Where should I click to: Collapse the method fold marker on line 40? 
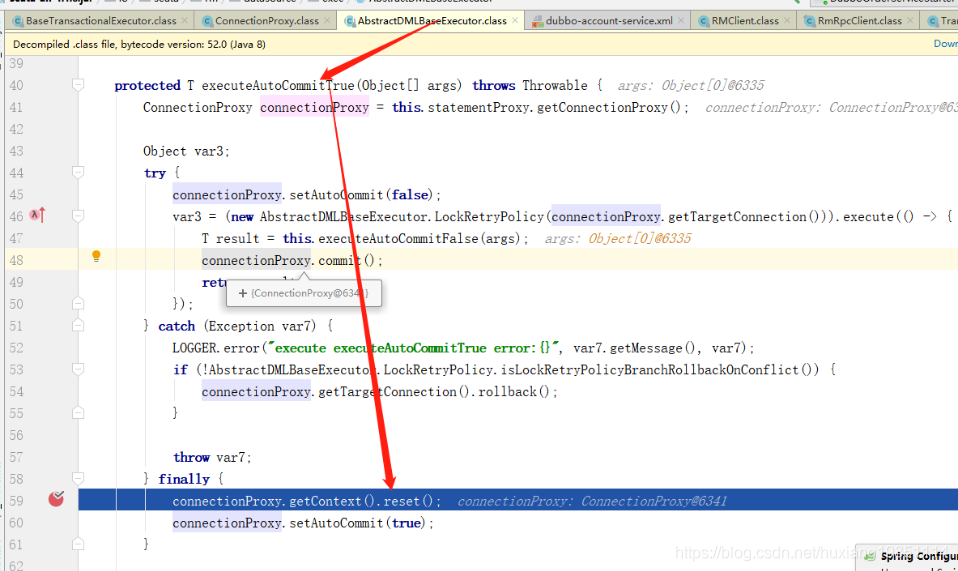click(78, 85)
